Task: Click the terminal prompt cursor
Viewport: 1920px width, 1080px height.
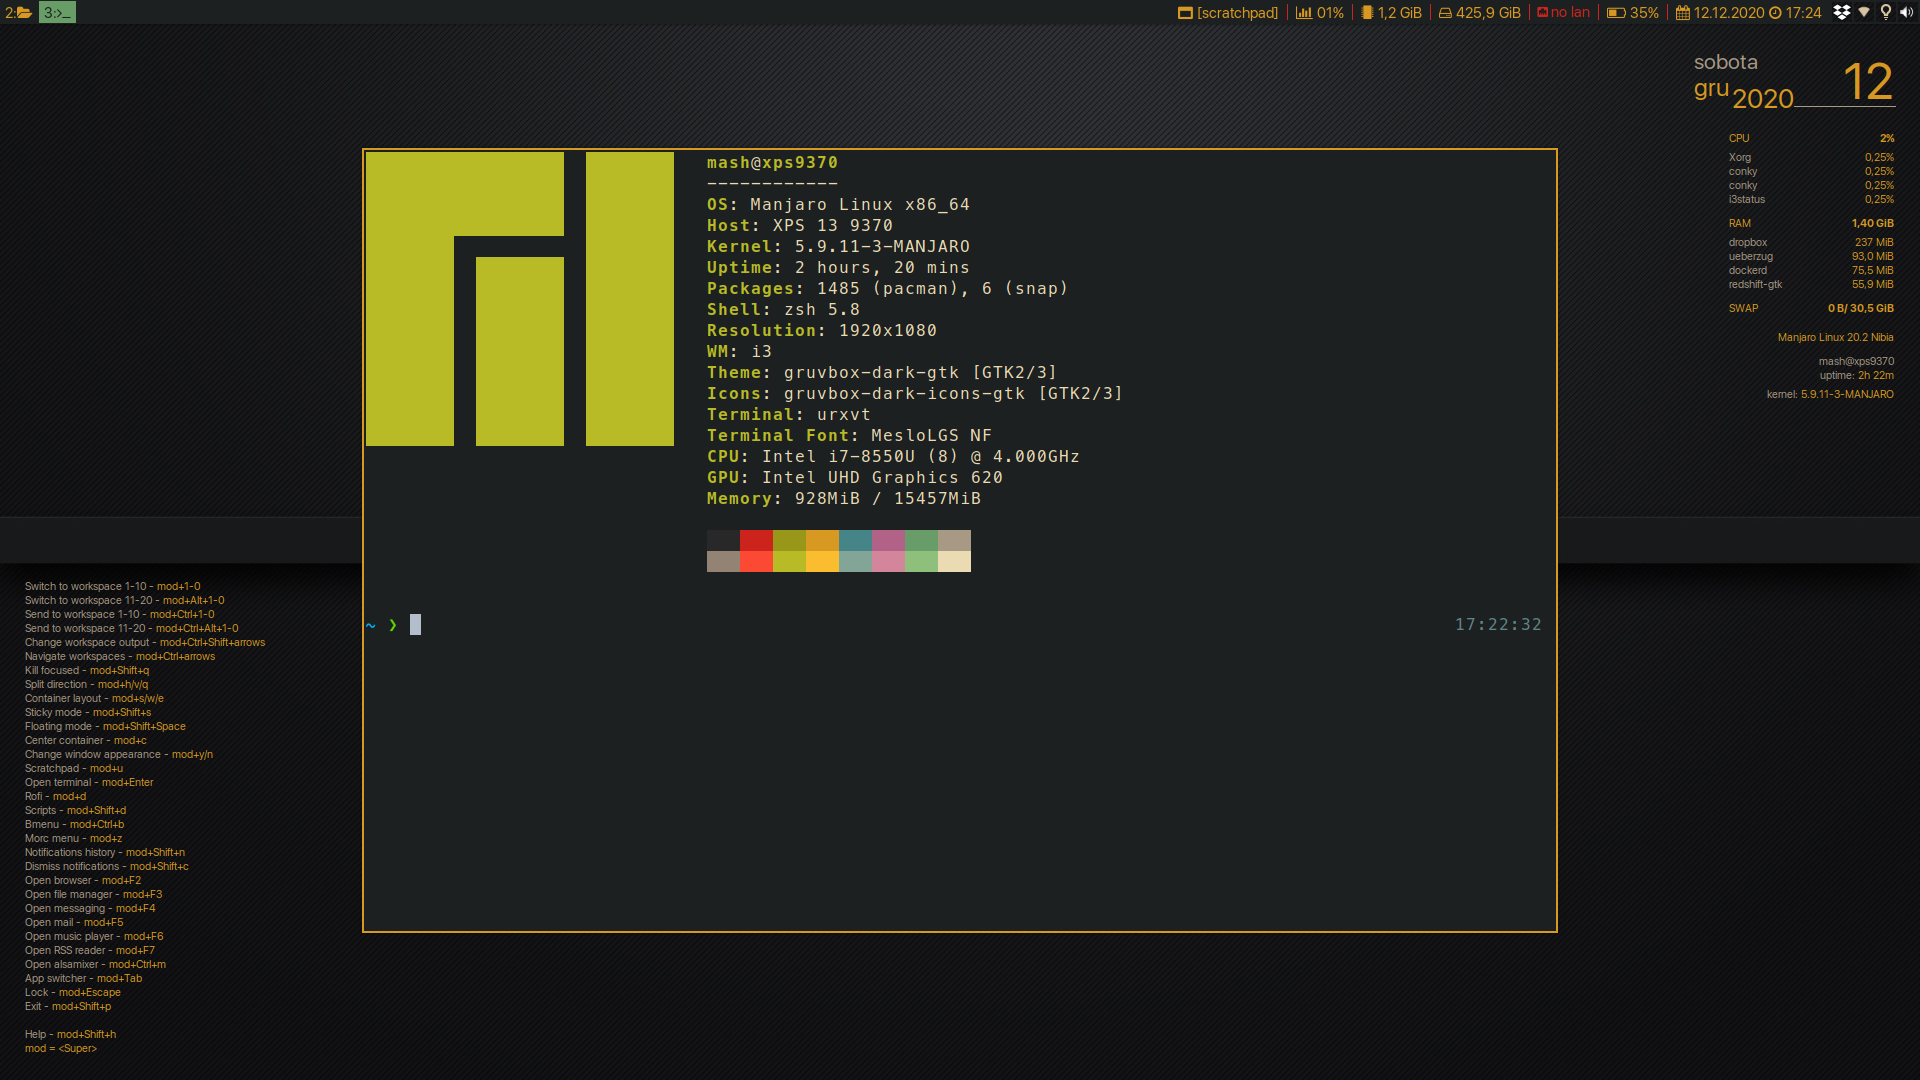Action: 415,625
